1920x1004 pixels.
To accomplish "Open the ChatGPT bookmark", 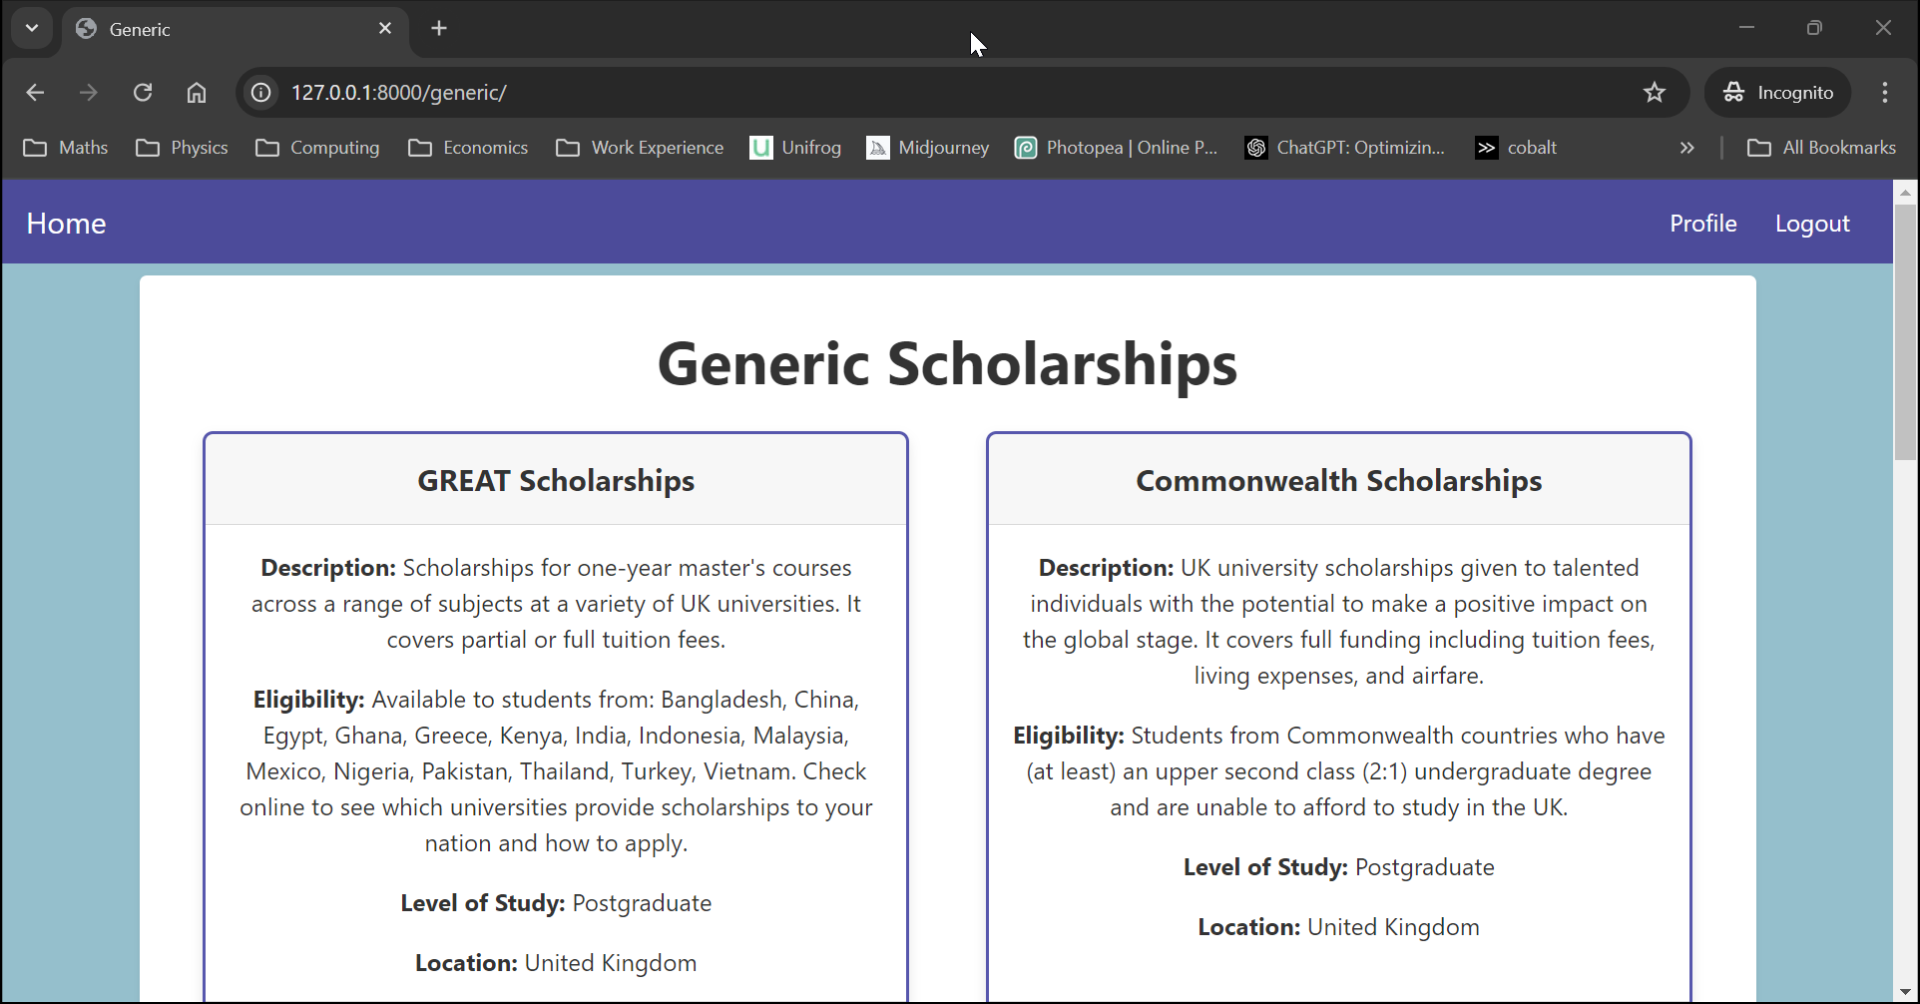I will [x=1345, y=148].
